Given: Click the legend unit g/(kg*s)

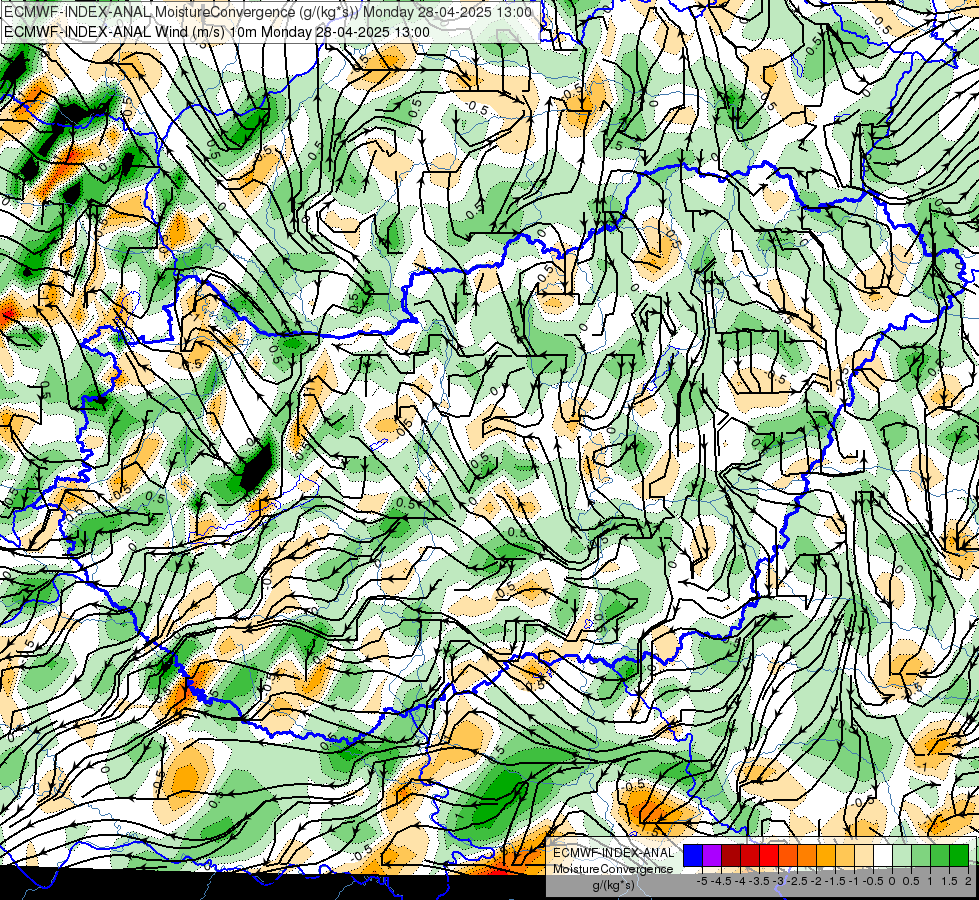Looking at the screenshot, I should 614,886.
